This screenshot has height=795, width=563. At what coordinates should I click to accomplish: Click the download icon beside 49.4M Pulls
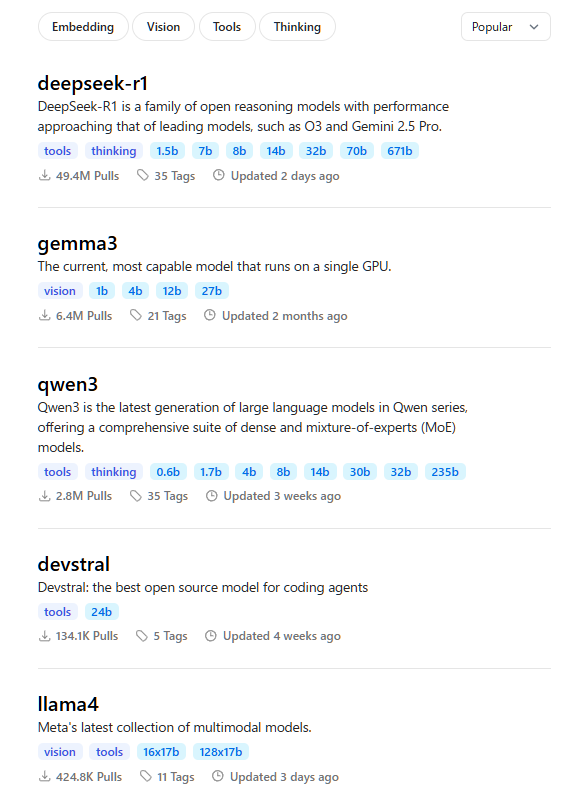[45, 175]
